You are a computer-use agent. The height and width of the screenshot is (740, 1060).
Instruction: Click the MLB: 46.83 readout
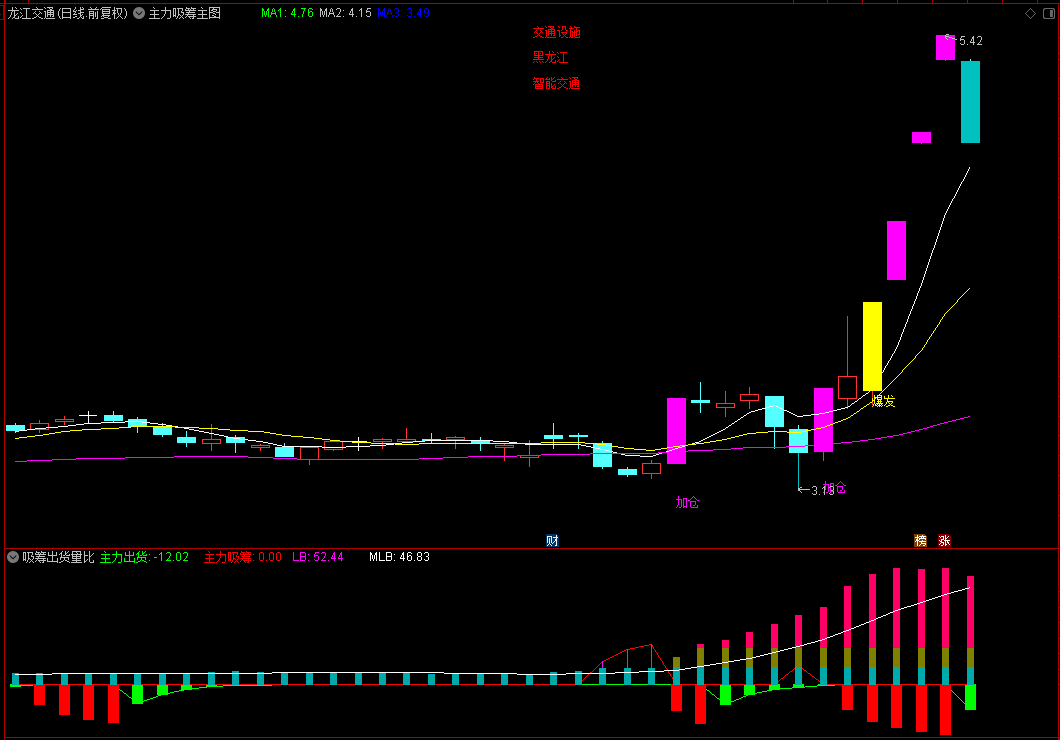400,558
